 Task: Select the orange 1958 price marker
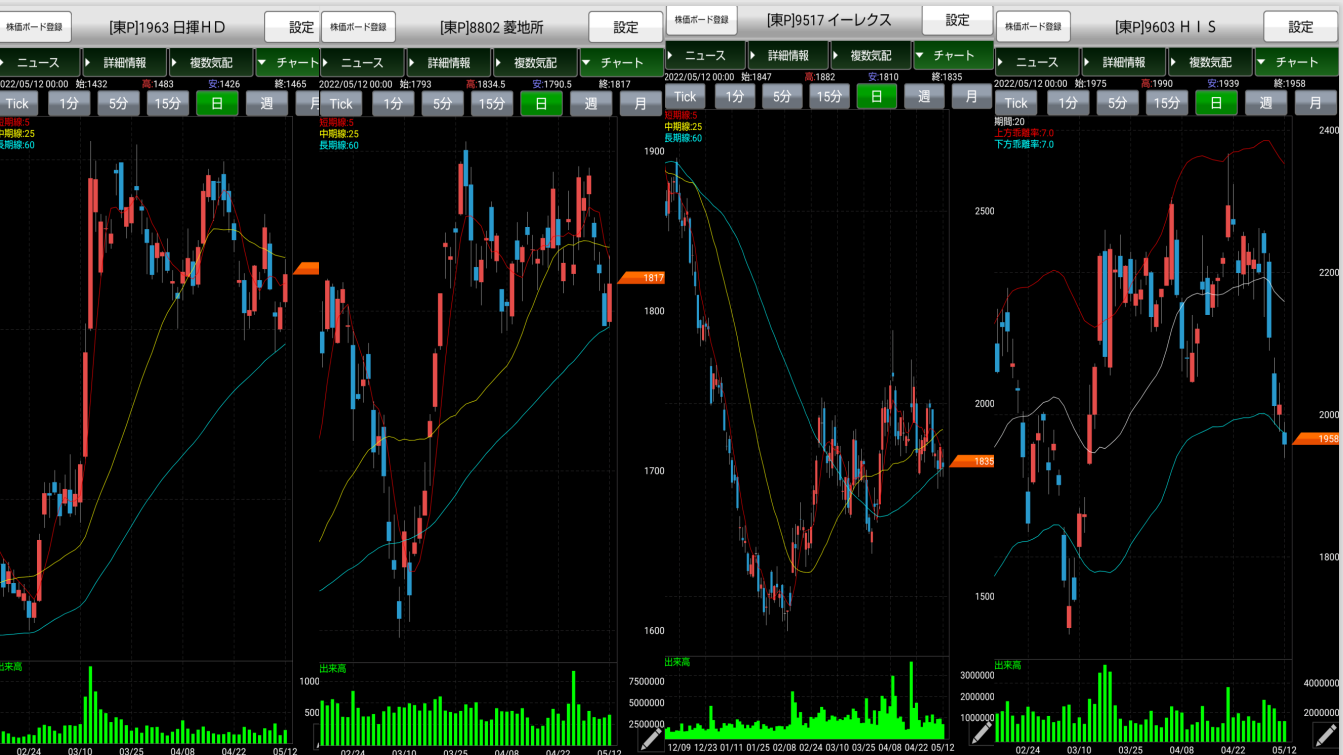pyautogui.click(x=1316, y=438)
